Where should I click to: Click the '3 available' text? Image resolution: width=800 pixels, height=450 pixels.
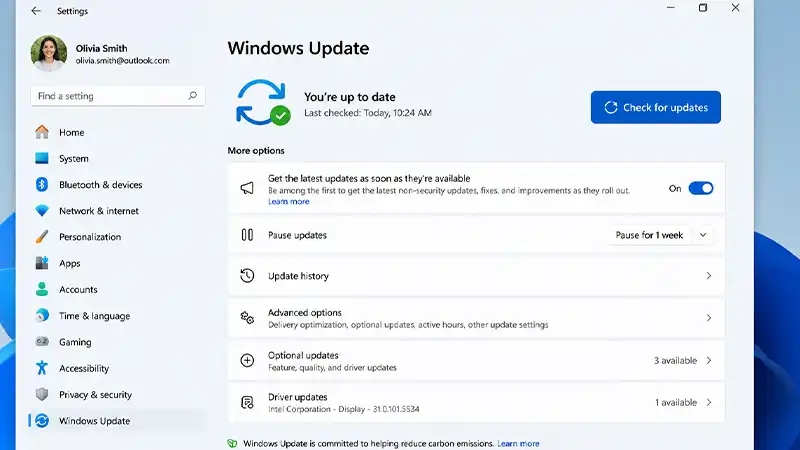pyautogui.click(x=675, y=360)
